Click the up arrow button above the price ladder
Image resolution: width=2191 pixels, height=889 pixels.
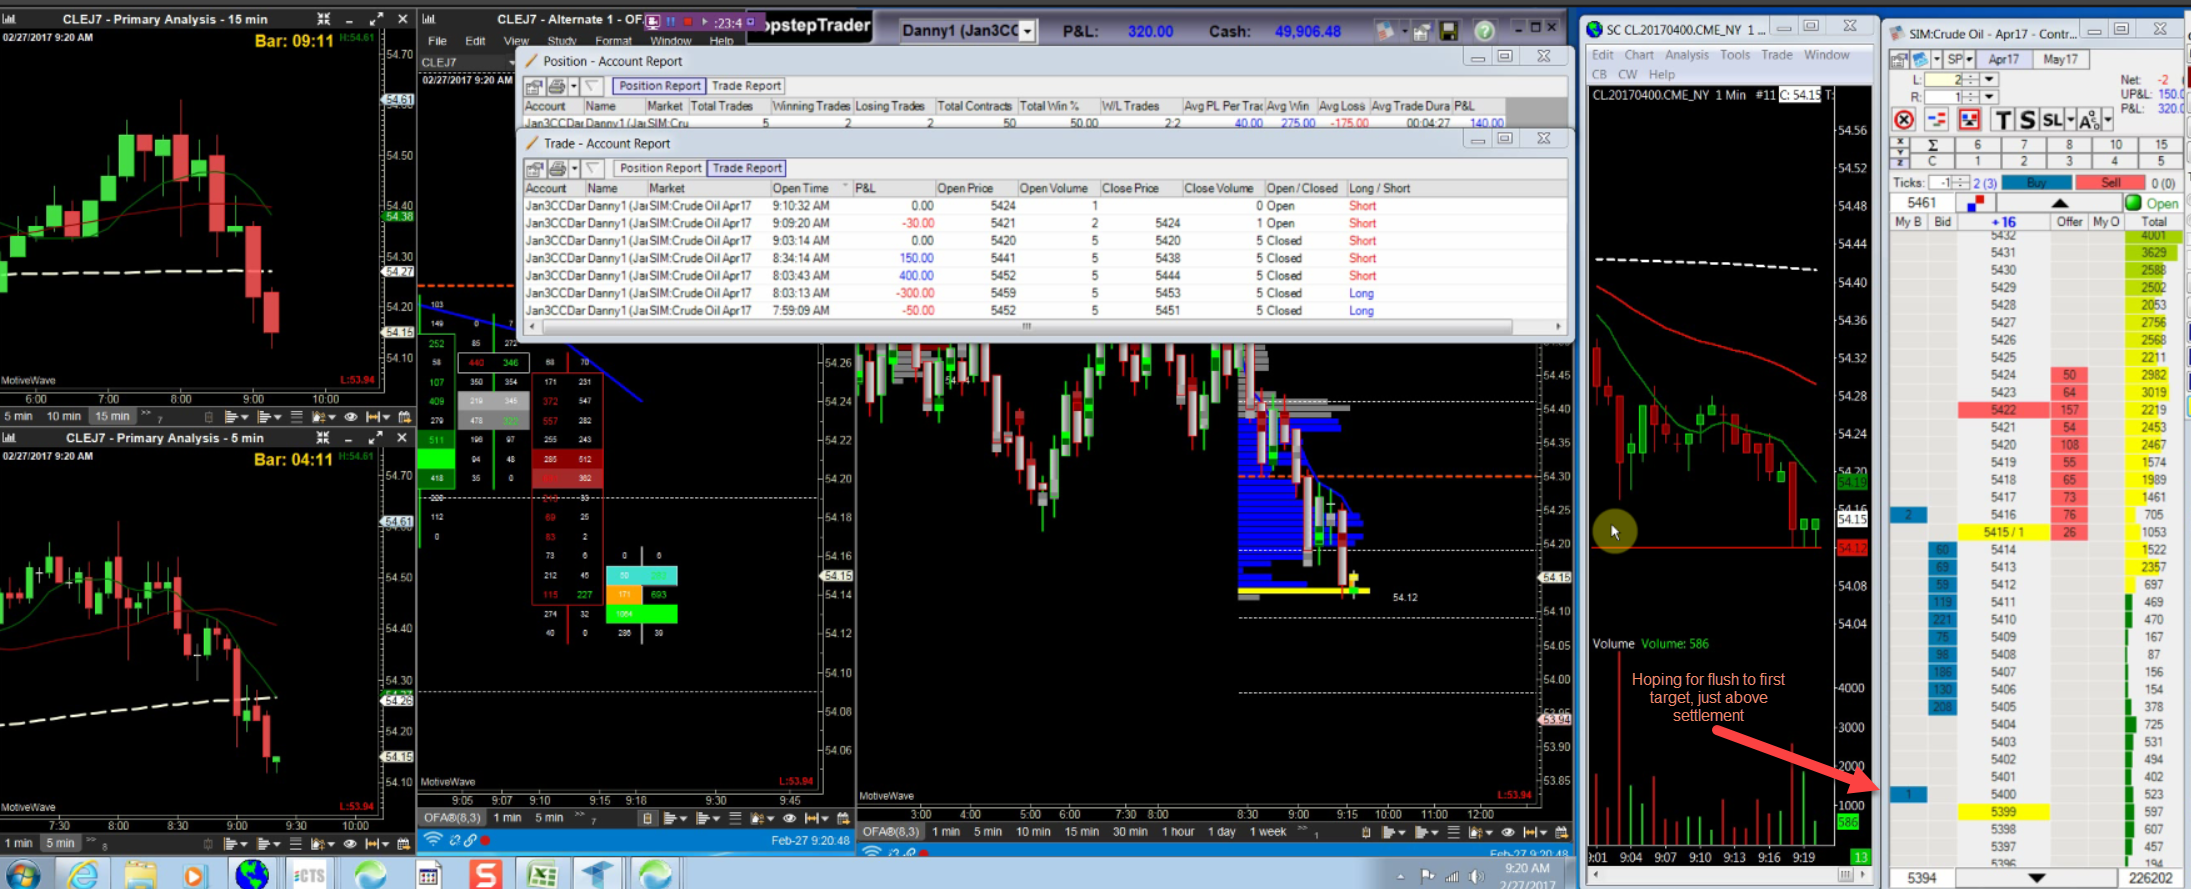click(x=2059, y=203)
